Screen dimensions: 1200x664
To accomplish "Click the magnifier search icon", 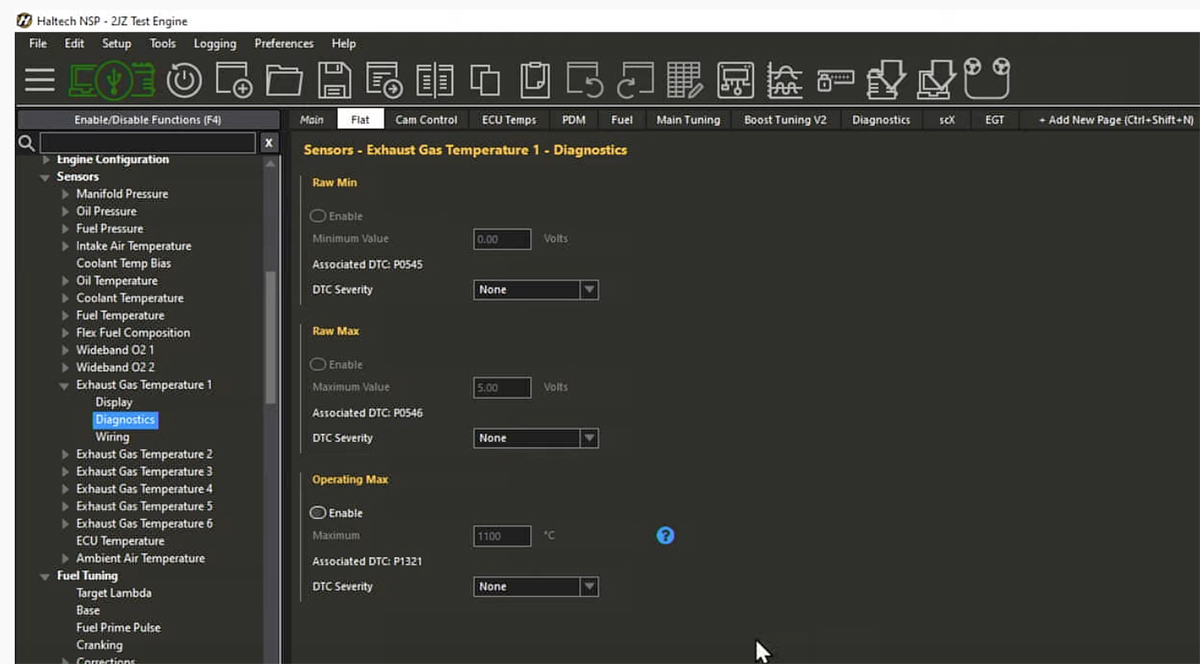I will coord(27,143).
